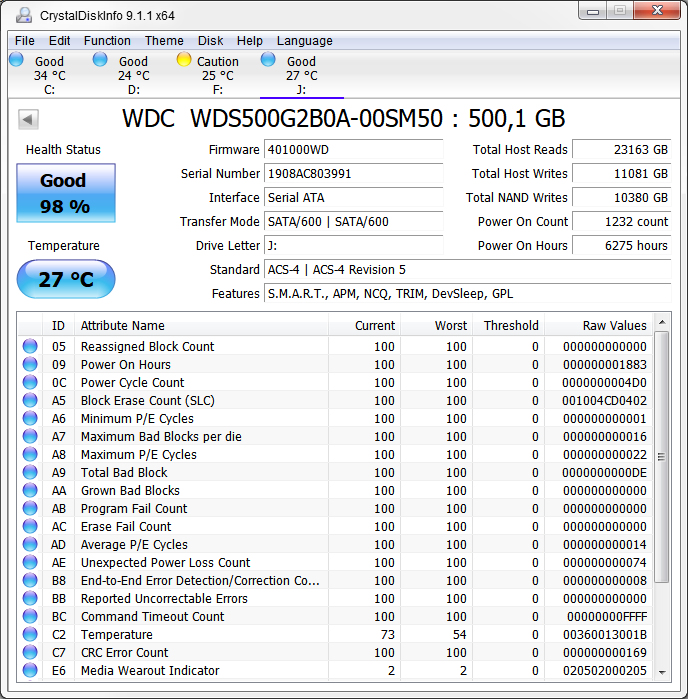Click status orb for Power On Hours row
The height and width of the screenshot is (699, 688).
pyautogui.click(x=30, y=364)
